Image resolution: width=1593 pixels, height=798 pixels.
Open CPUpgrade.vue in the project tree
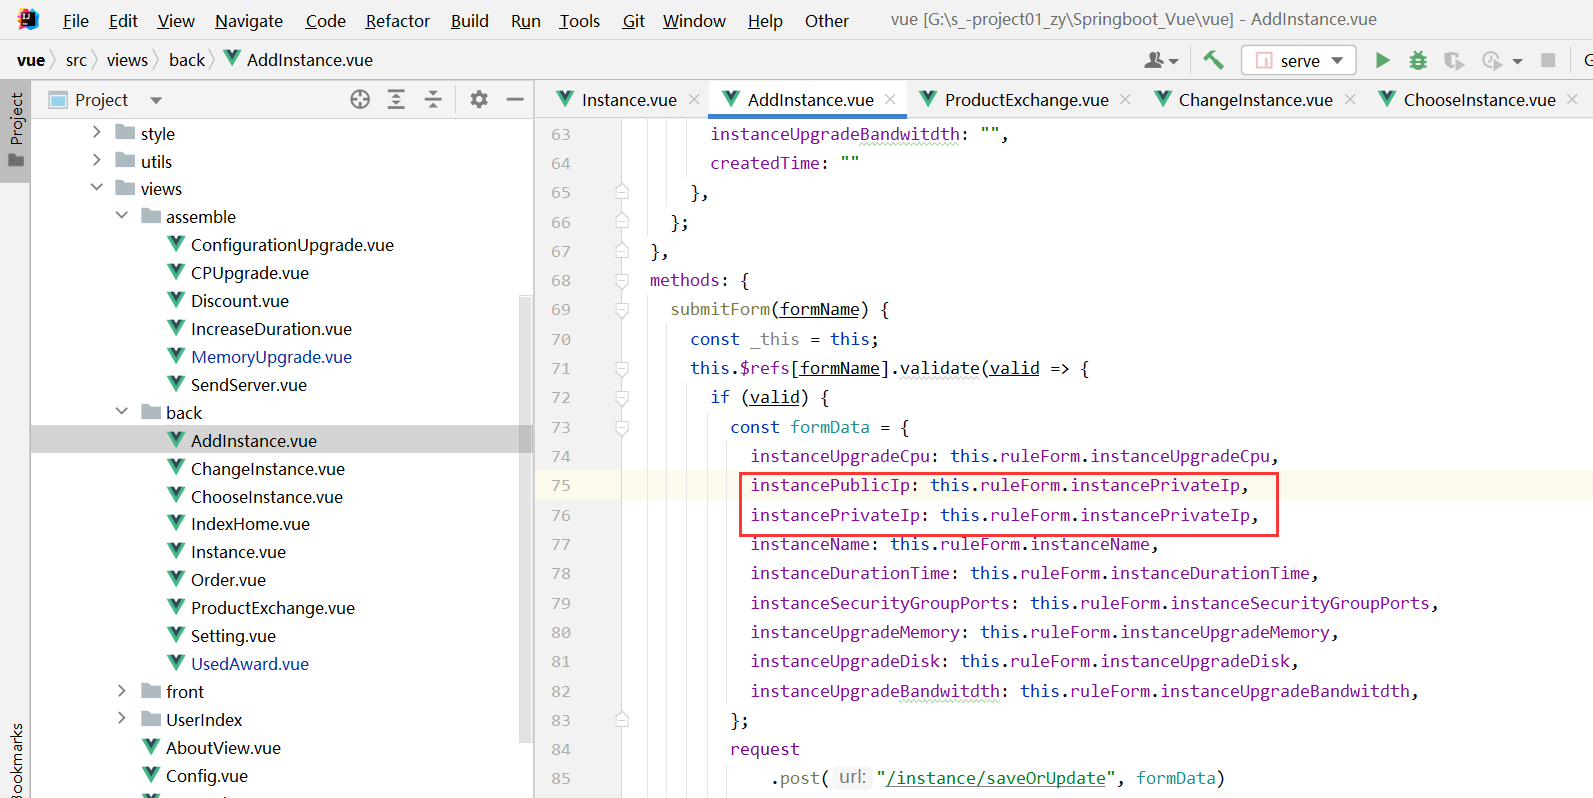click(249, 273)
